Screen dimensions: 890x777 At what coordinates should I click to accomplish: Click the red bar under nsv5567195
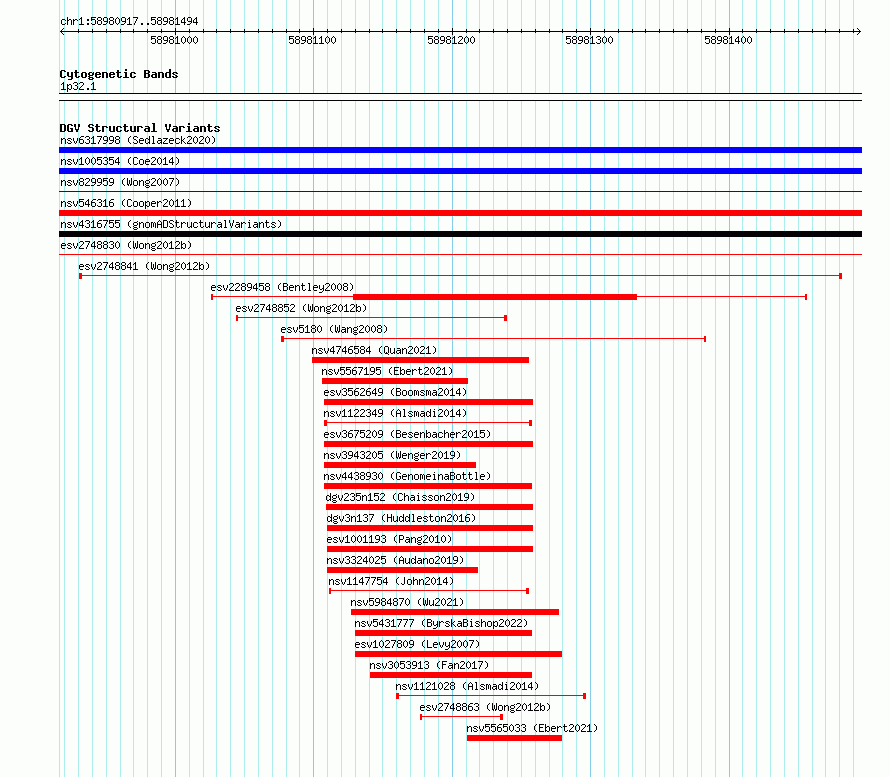click(x=395, y=381)
